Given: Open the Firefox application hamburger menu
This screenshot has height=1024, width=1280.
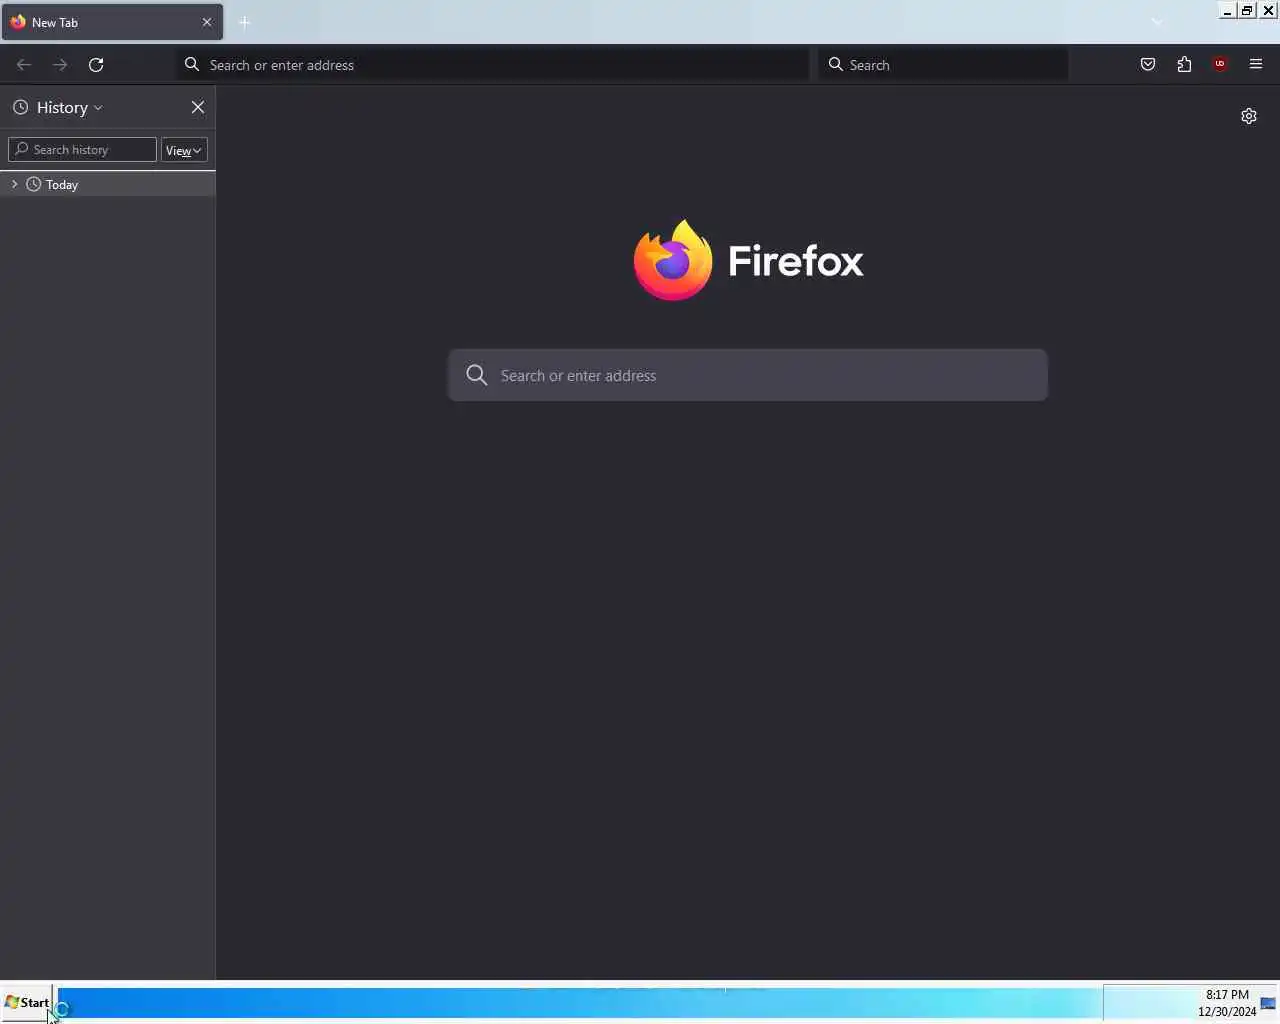Looking at the screenshot, I should pyautogui.click(x=1256, y=65).
